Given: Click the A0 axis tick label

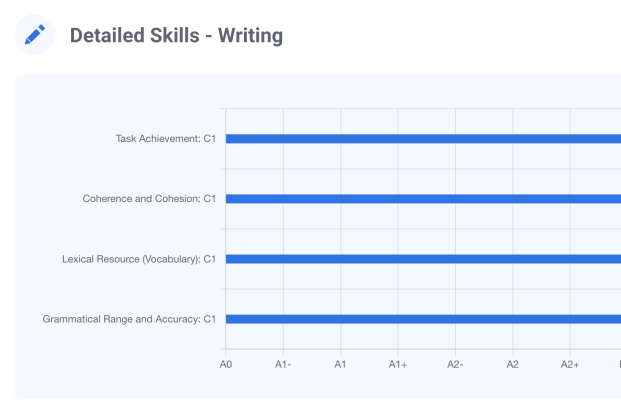Looking at the screenshot, I should [226, 365].
